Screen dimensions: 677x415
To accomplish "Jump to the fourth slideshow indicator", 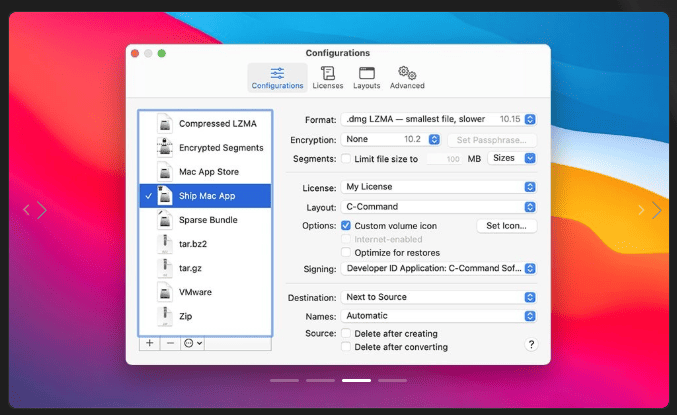I will tap(392, 380).
